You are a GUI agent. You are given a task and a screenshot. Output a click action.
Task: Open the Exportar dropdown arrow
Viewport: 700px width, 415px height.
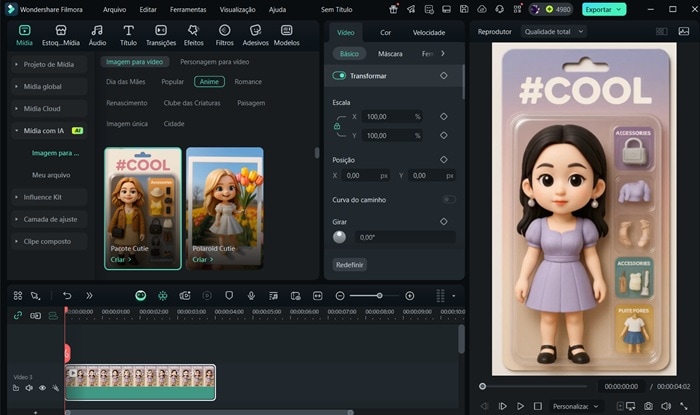point(619,9)
